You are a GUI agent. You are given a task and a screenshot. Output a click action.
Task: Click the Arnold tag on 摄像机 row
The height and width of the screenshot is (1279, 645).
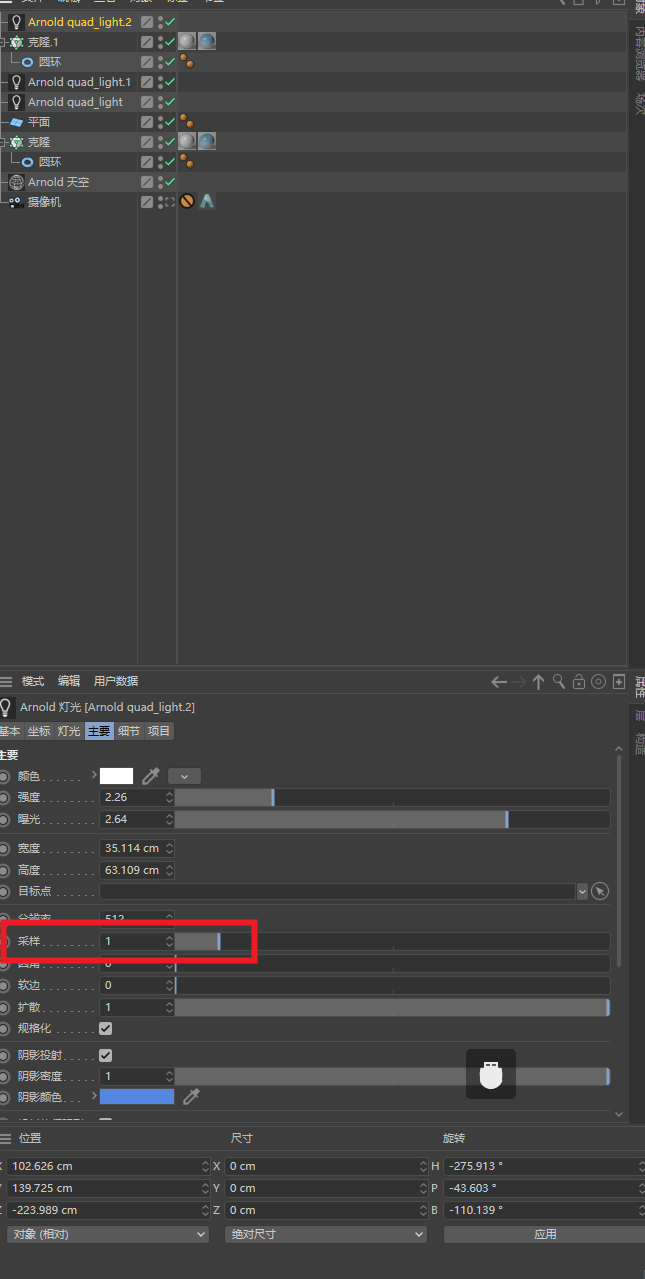[x=207, y=201]
